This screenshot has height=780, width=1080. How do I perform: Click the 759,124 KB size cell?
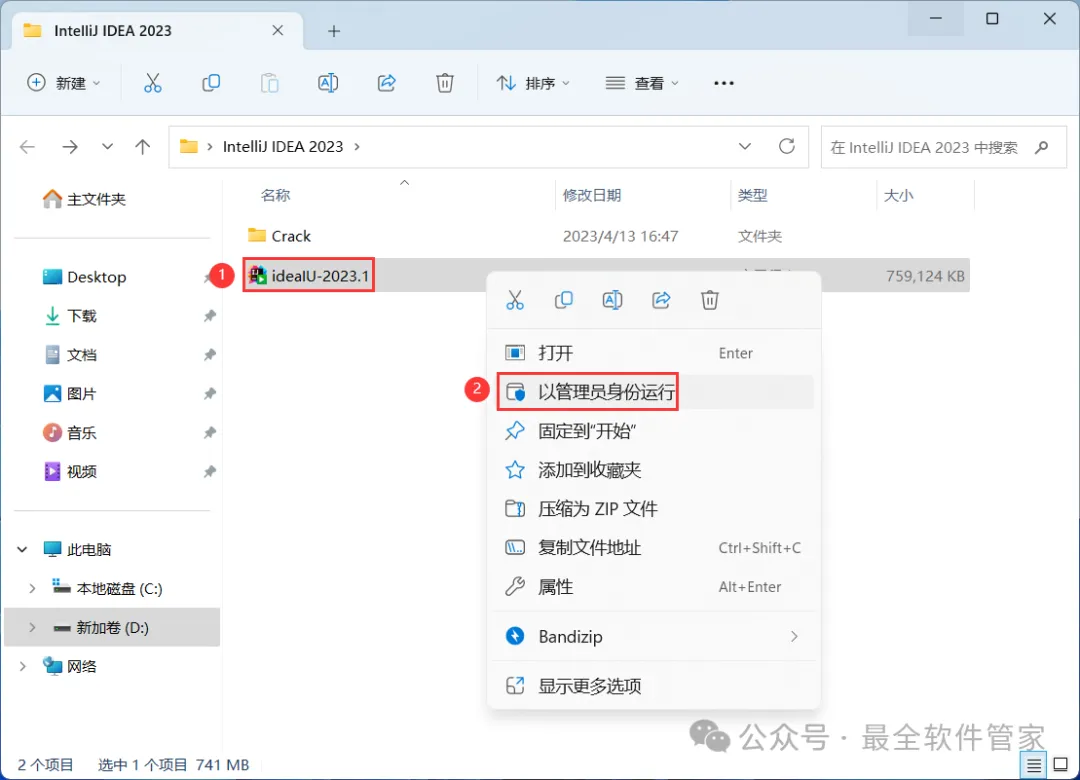click(x=925, y=276)
